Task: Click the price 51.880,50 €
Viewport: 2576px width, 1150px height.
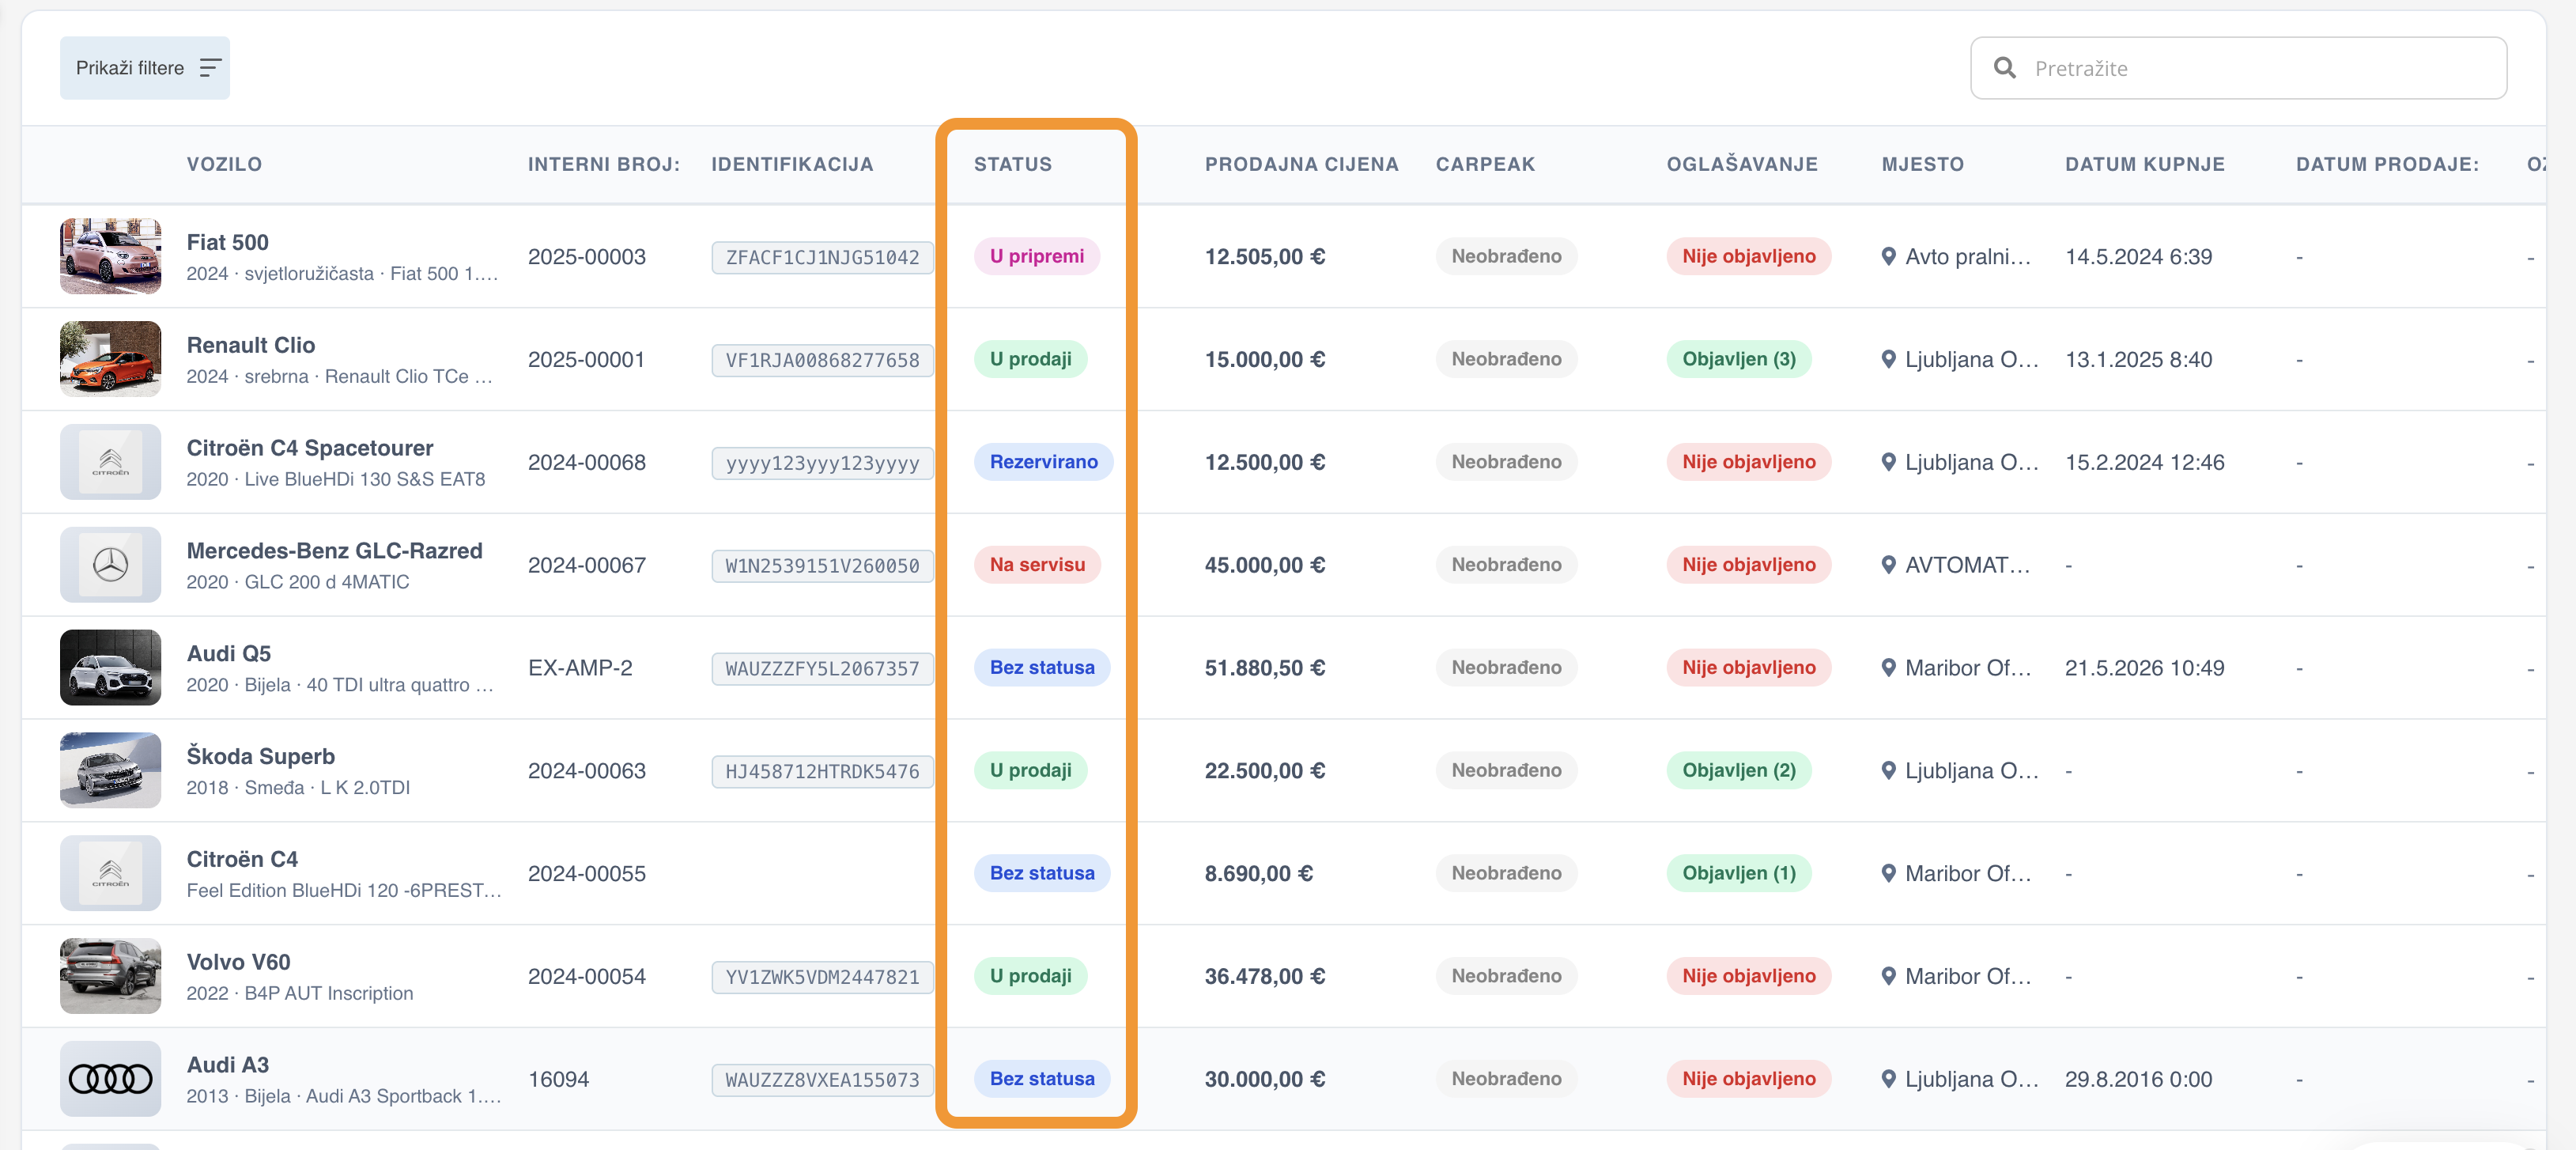Action: pyautogui.click(x=1265, y=668)
